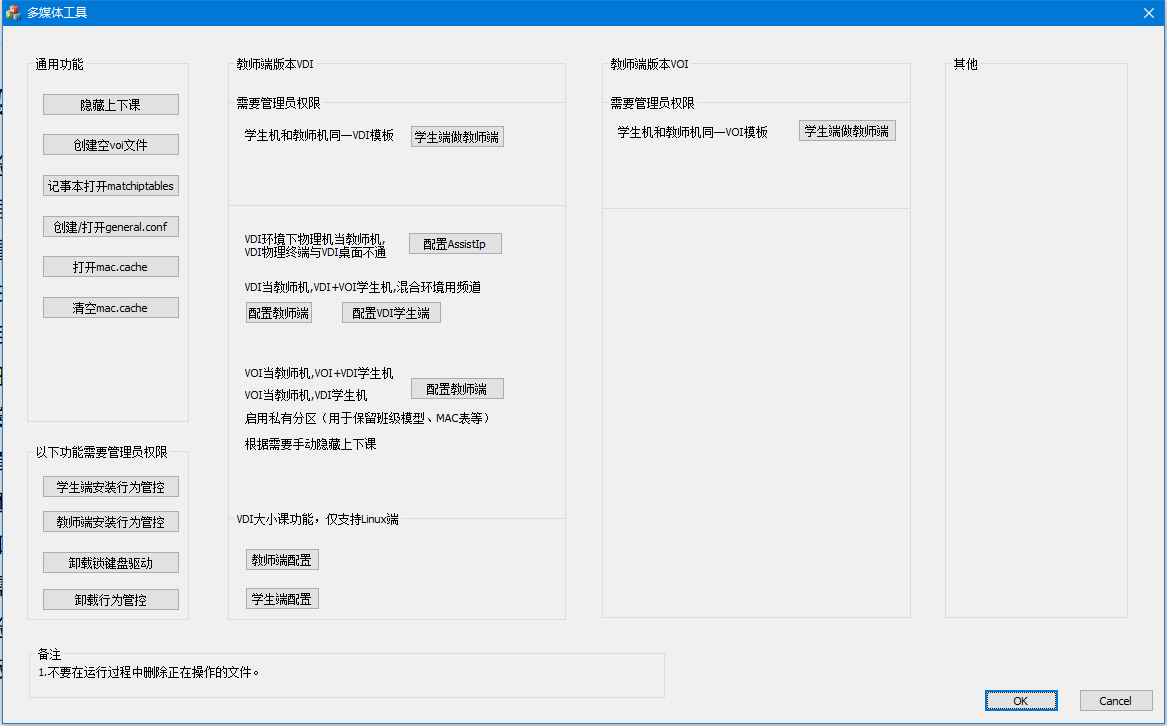Image resolution: width=1167 pixels, height=726 pixels.
Task: Click 学生端配置 under VDI大小课功能
Action: (x=282, y=599)
